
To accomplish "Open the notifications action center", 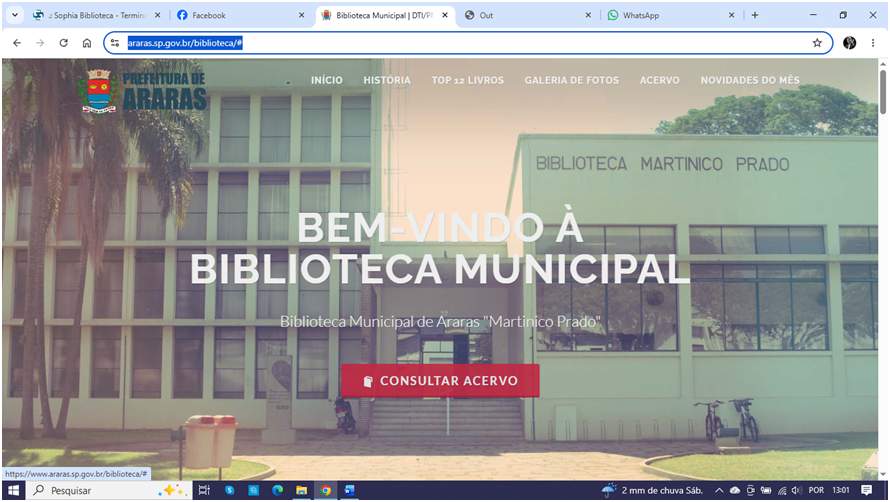I will click(x=866, y=490).
